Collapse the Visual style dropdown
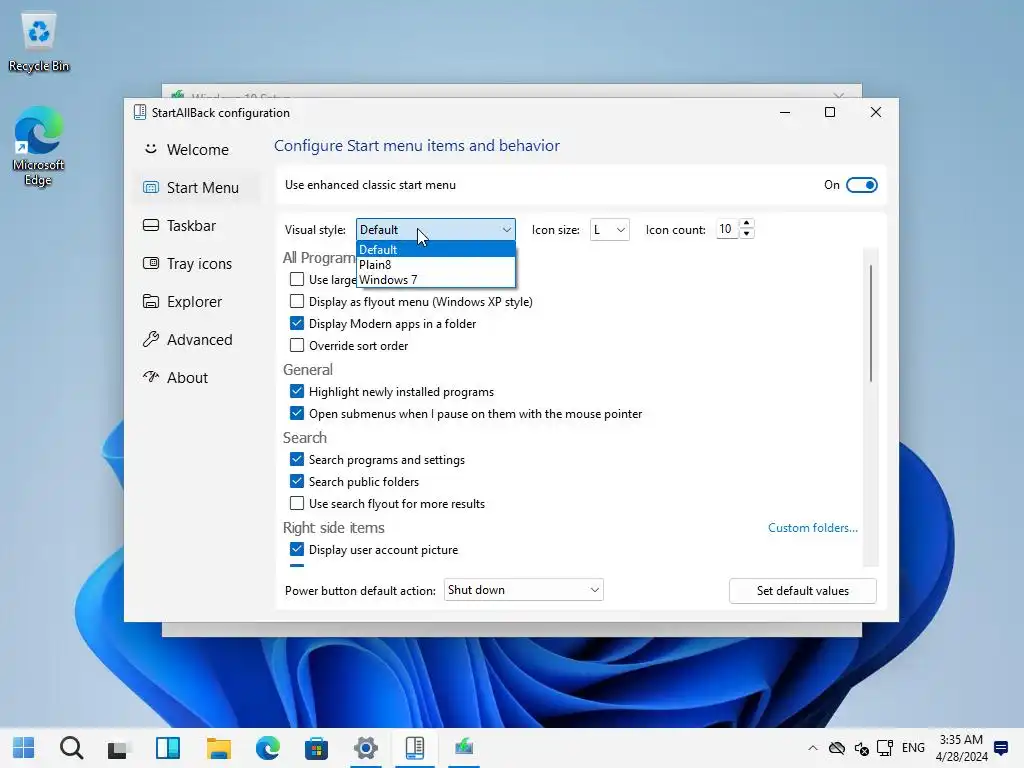 (436, 230)
